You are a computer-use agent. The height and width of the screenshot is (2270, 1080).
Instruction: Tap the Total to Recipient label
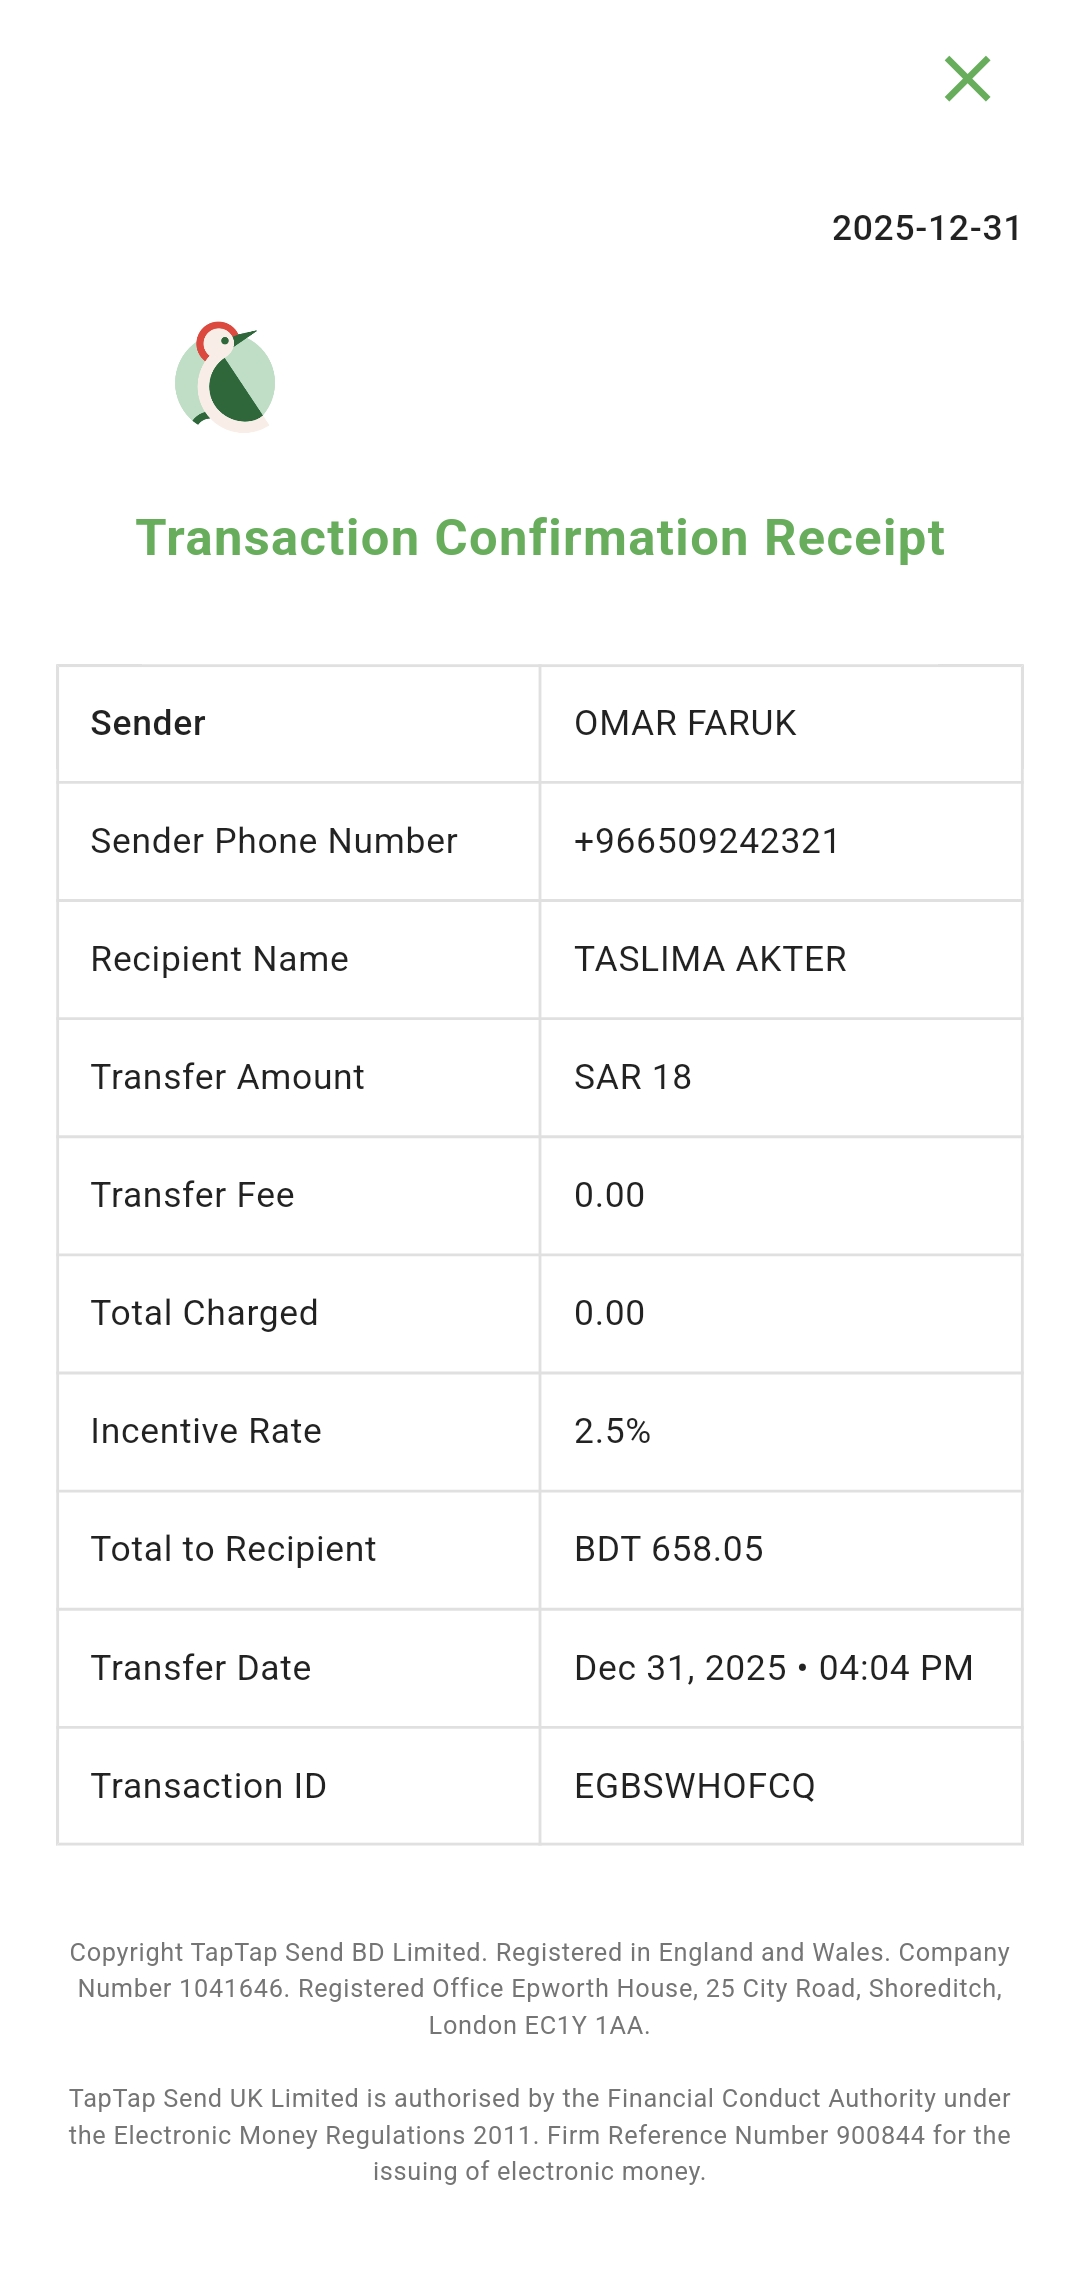pos(233,1549)
